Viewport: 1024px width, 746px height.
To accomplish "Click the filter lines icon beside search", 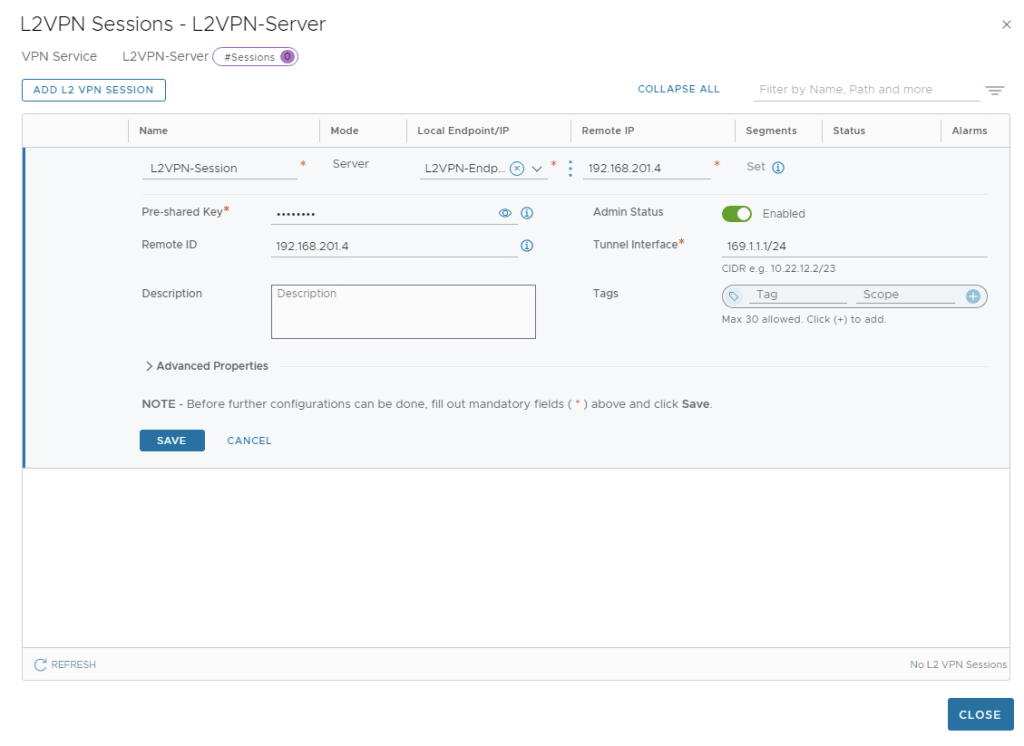I will click(994, 90).
